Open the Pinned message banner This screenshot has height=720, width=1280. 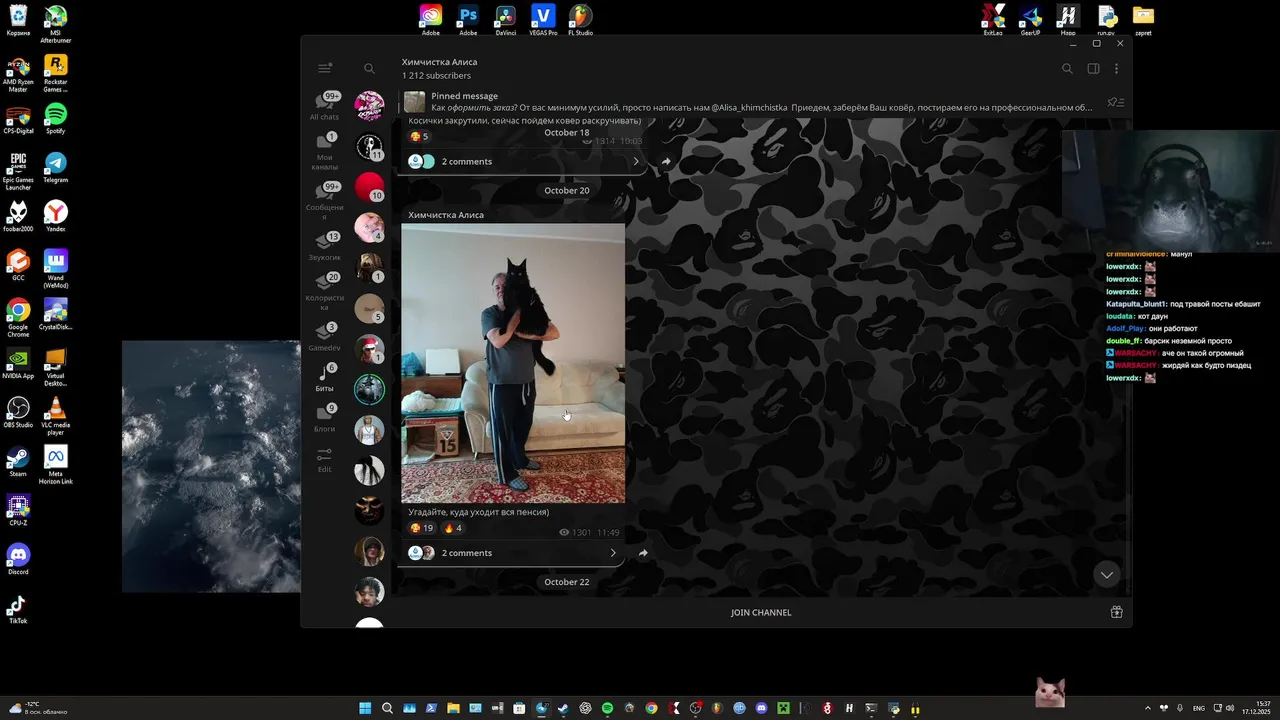pyautogui.click(x=760, y=102)
